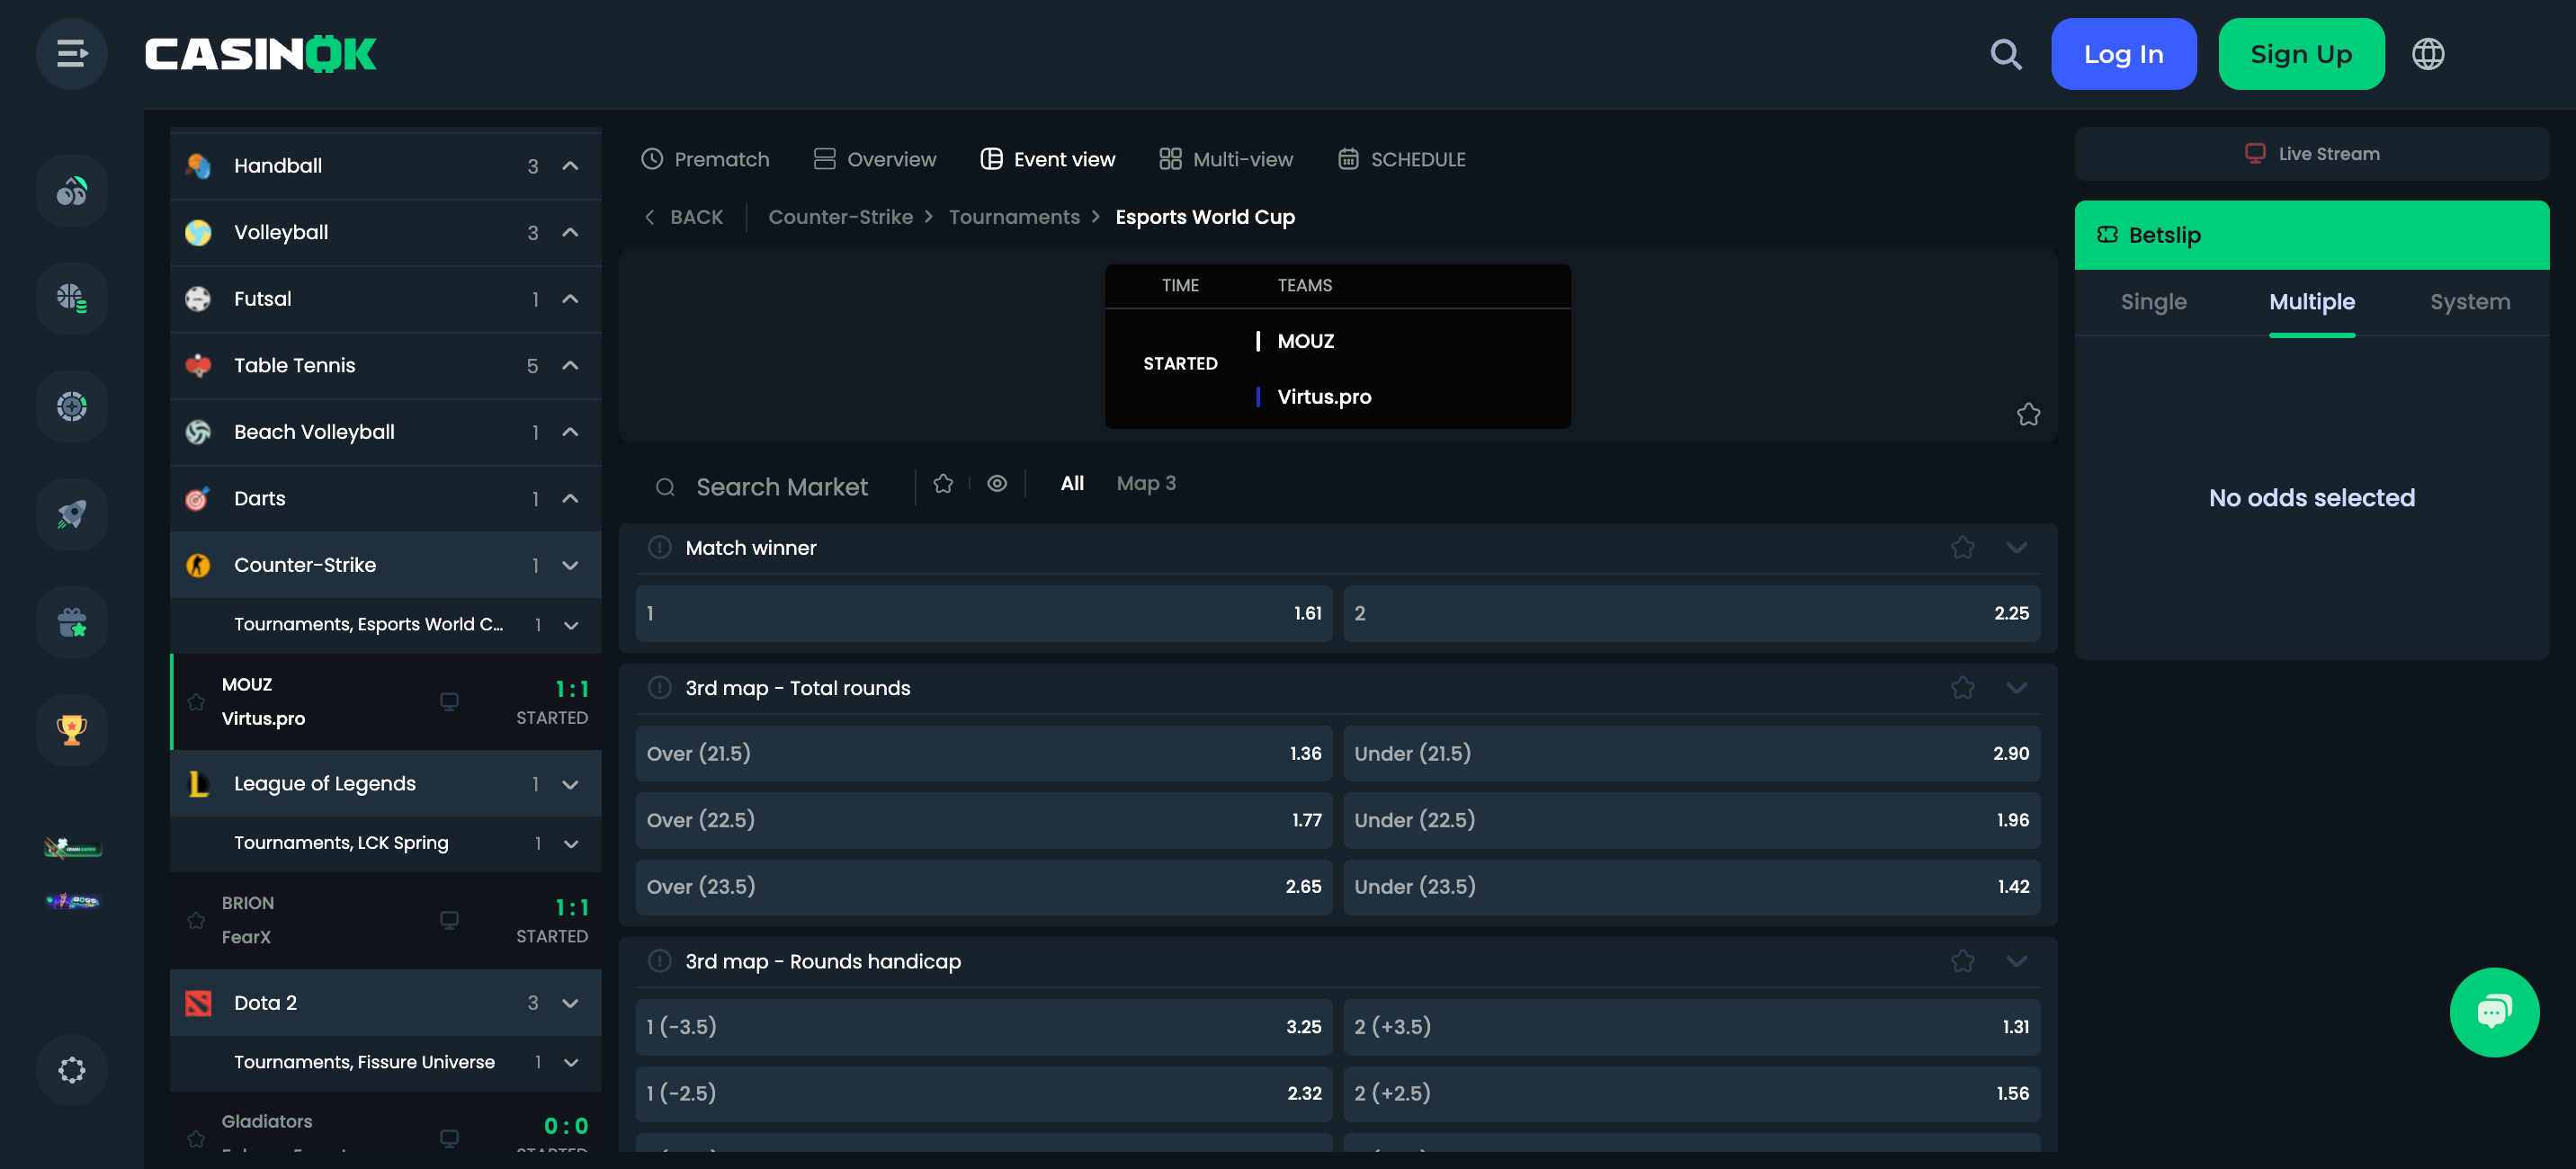Open the second promo banner in sidebar
This screenshot has width=2576, height=1169.
coord(72,901)
